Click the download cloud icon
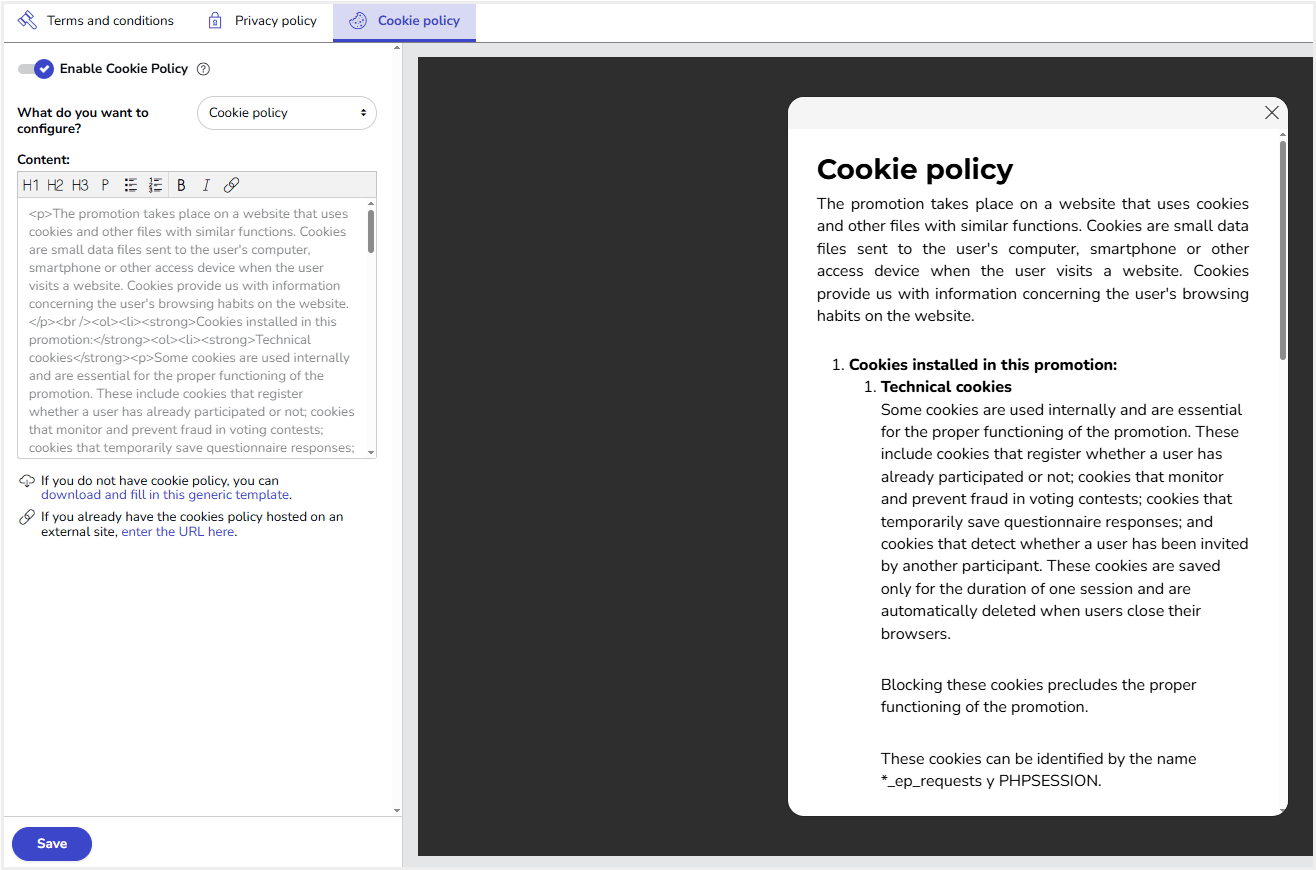Viewport: 1316px width, 870px height. point(26,482)
